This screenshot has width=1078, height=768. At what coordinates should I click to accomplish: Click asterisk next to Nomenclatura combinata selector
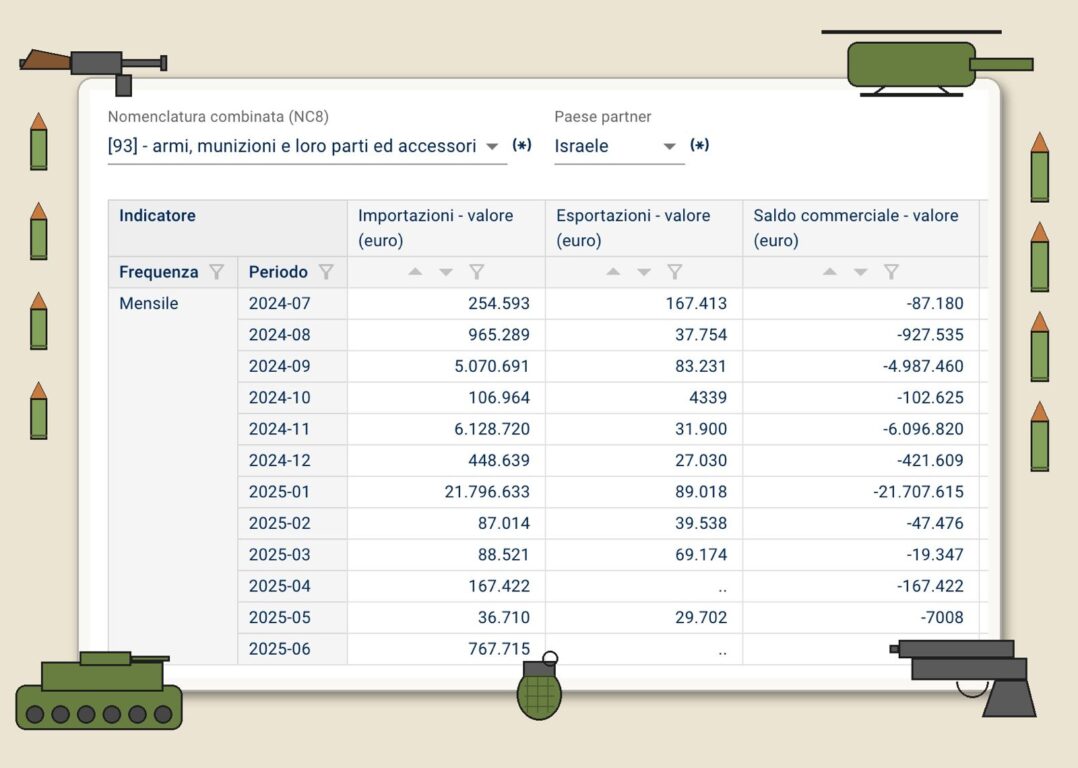click(x=522, y=145)
